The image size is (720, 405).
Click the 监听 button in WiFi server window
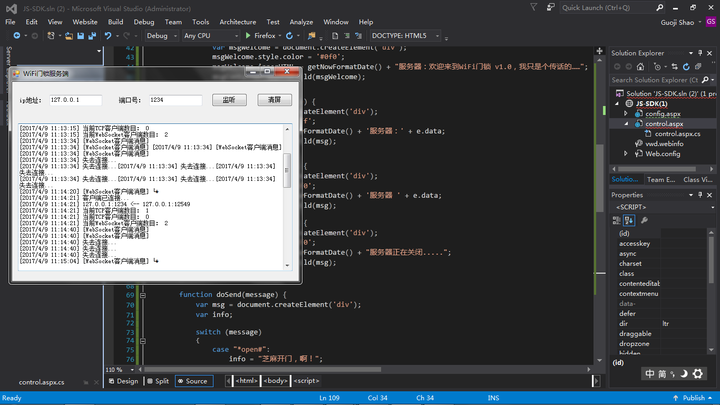pos(228,100)
